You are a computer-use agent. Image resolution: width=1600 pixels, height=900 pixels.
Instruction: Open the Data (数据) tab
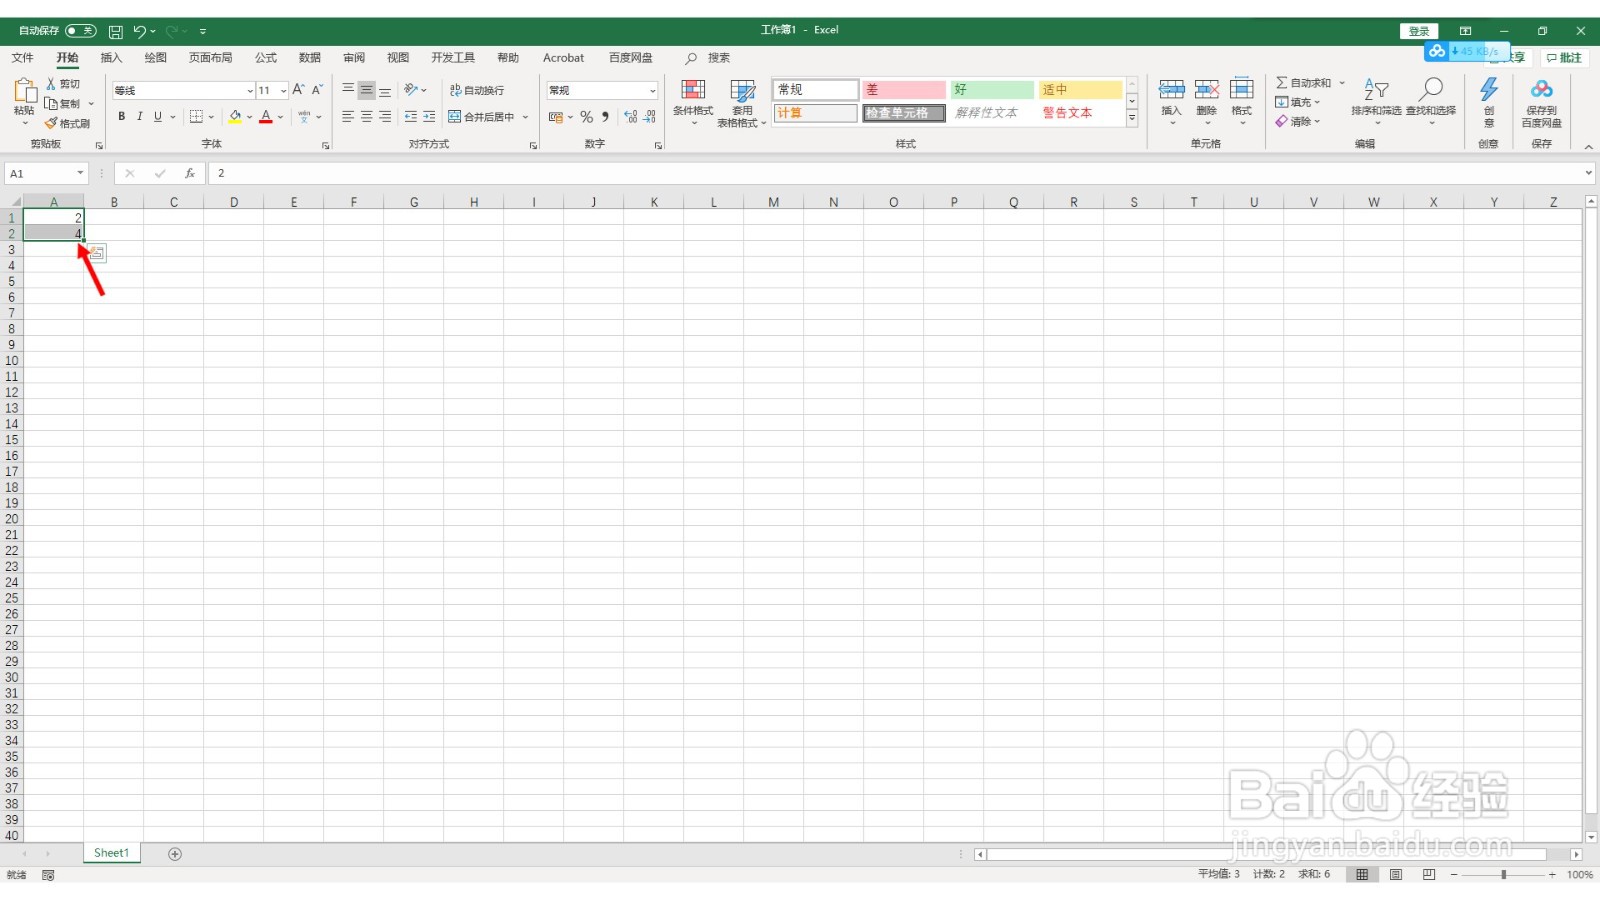click(310, 58)
